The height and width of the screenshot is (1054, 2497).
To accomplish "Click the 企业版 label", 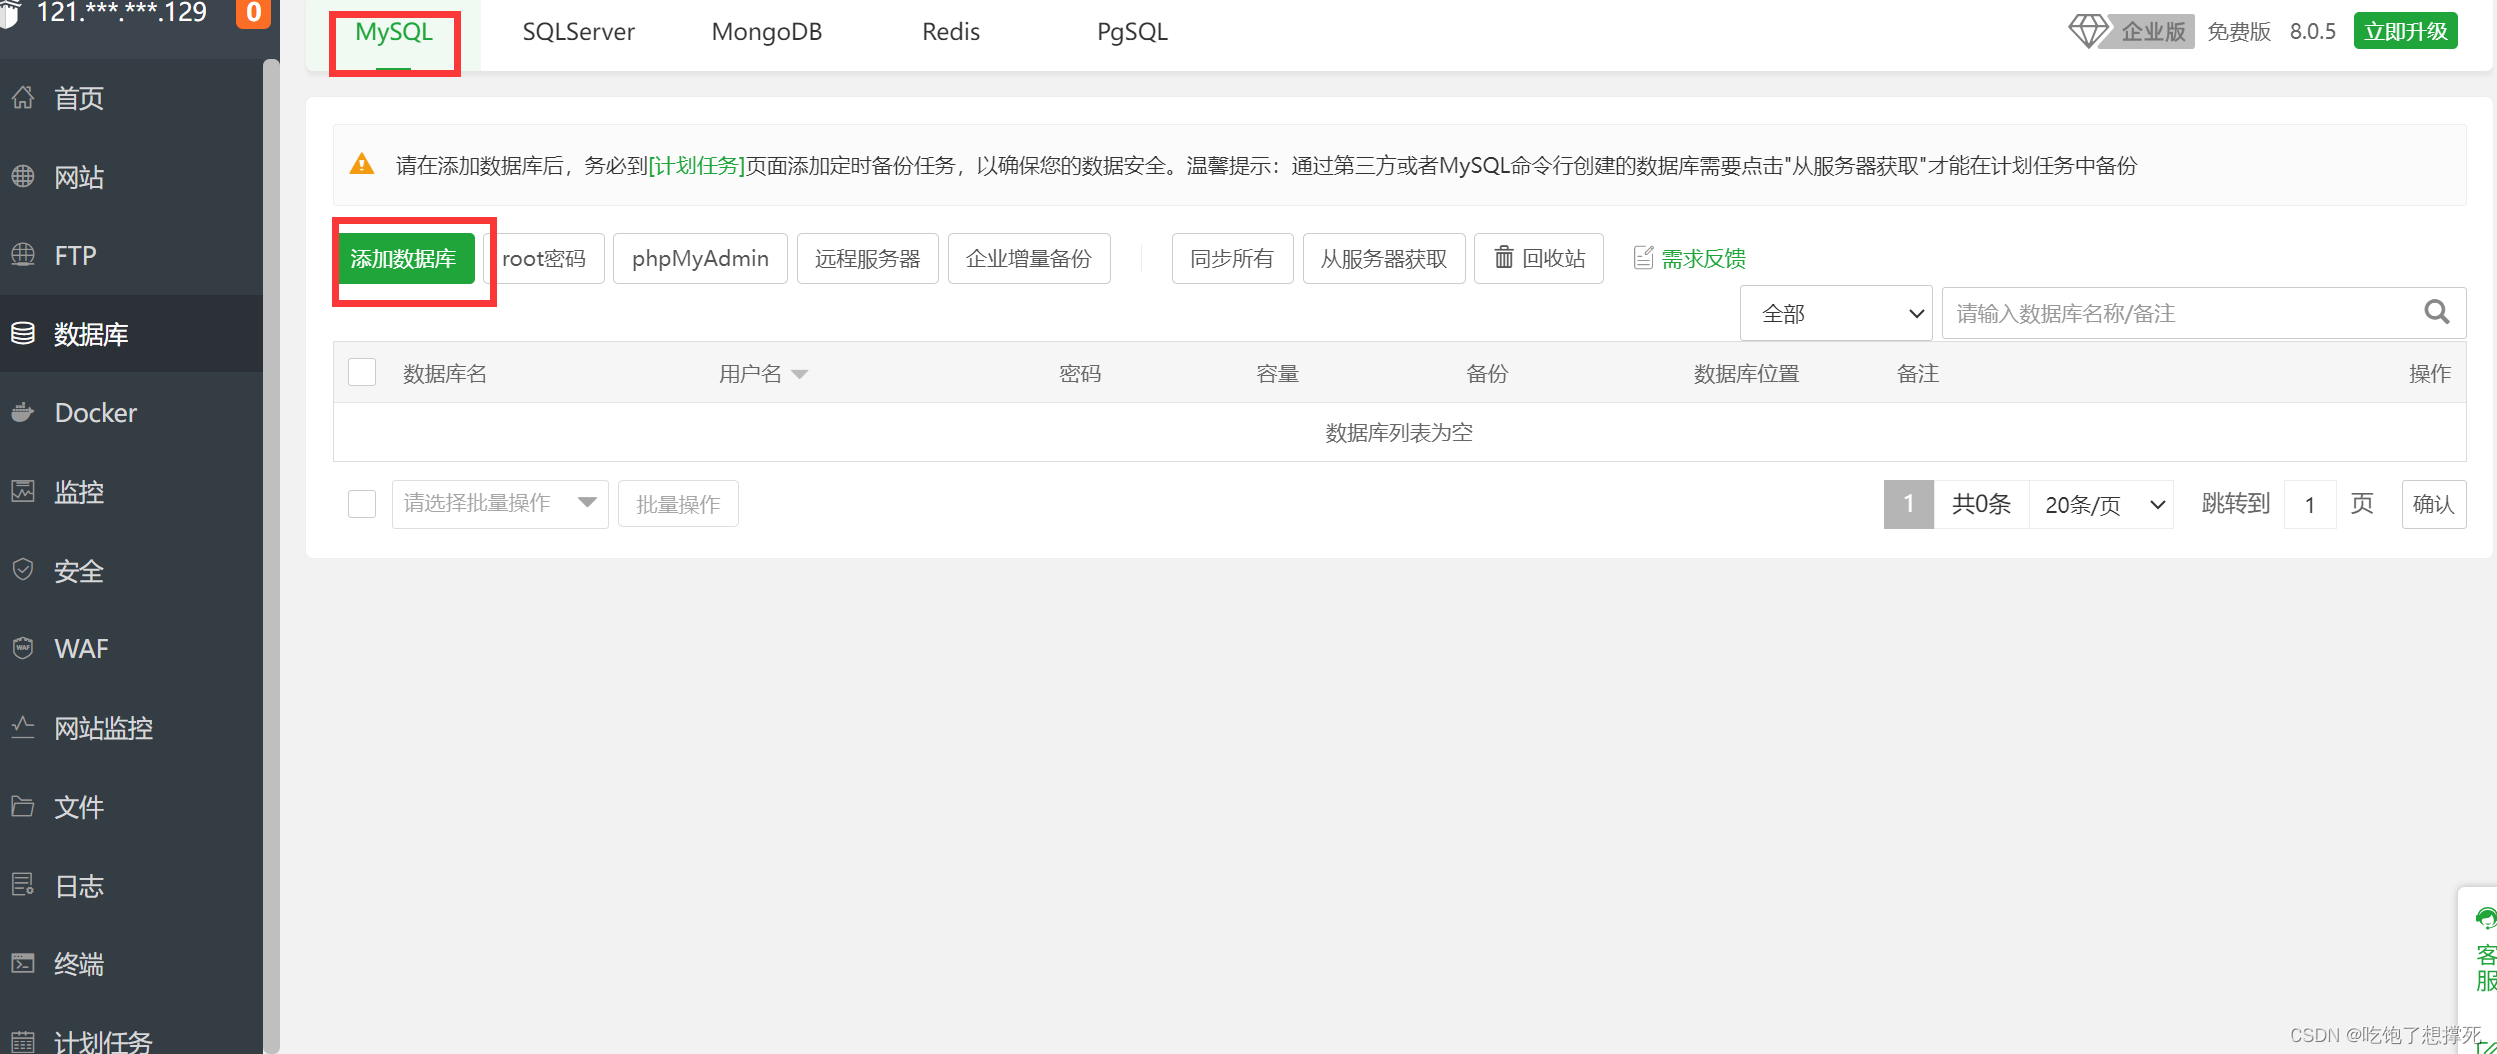I will click(x=2154, y=32).
